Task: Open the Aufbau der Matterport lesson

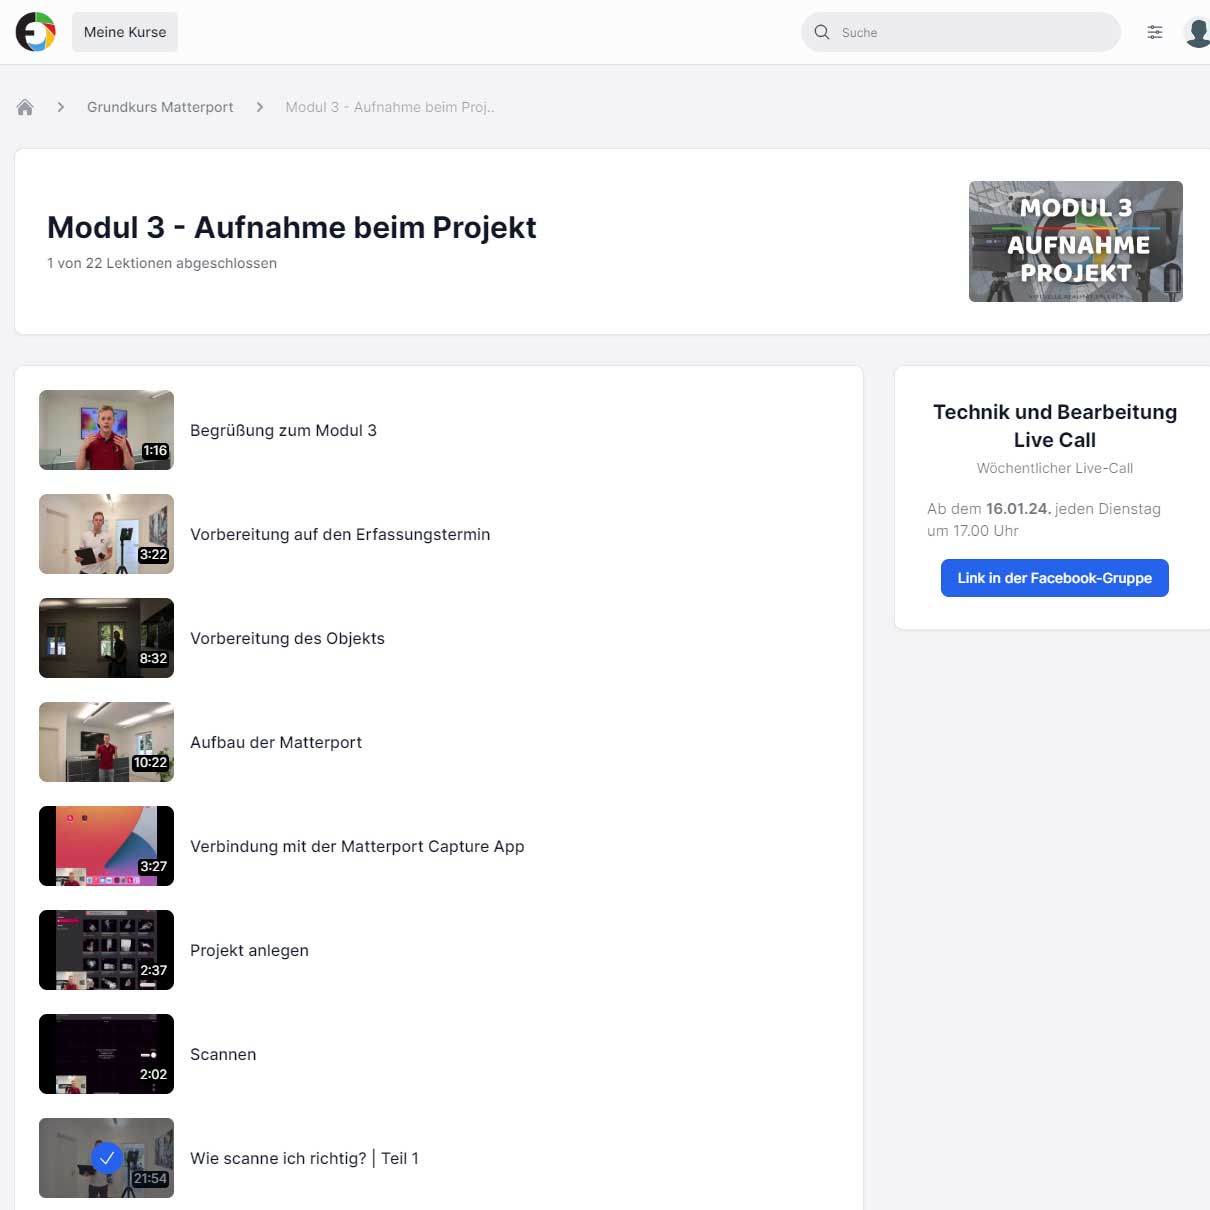Action: pos(276,742)
